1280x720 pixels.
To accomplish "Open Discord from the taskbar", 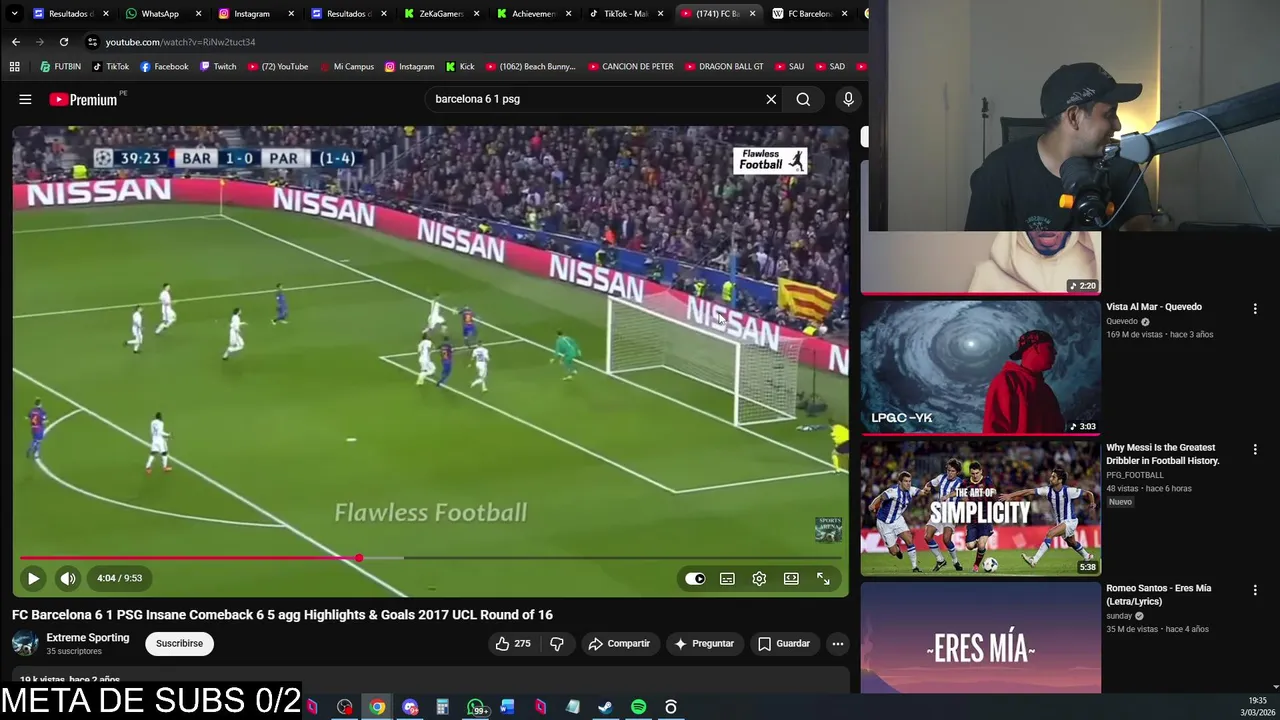I will coord(410,707).
